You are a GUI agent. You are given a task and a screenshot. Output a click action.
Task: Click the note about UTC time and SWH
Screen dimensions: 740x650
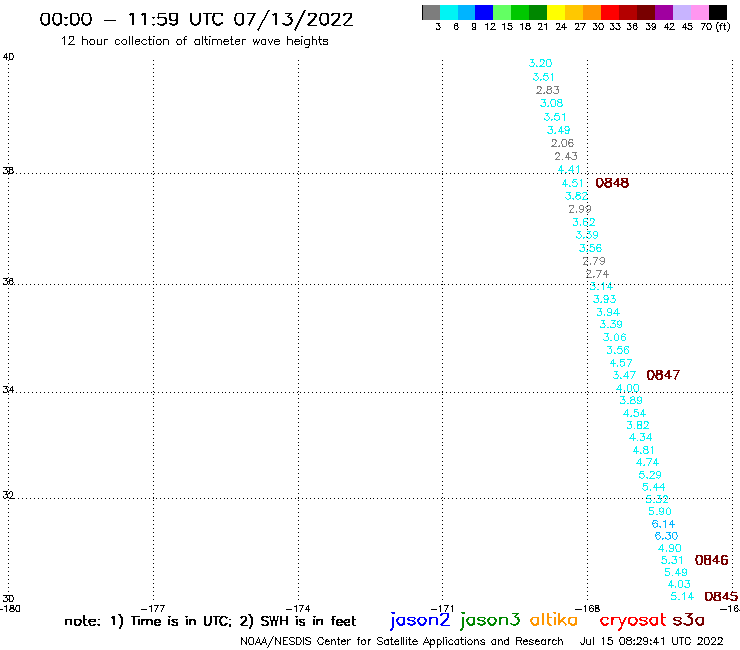[210, 621]
